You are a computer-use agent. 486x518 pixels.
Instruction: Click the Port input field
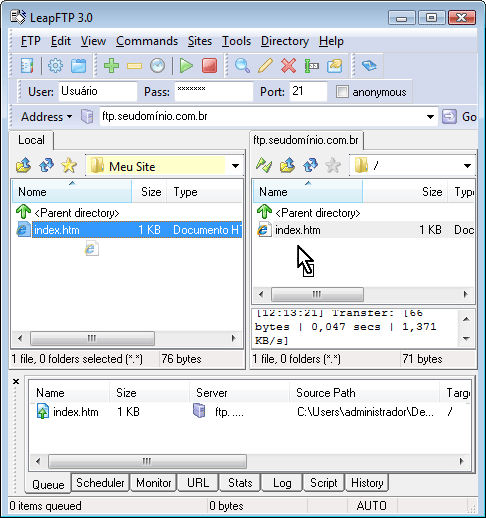[308, 91]
